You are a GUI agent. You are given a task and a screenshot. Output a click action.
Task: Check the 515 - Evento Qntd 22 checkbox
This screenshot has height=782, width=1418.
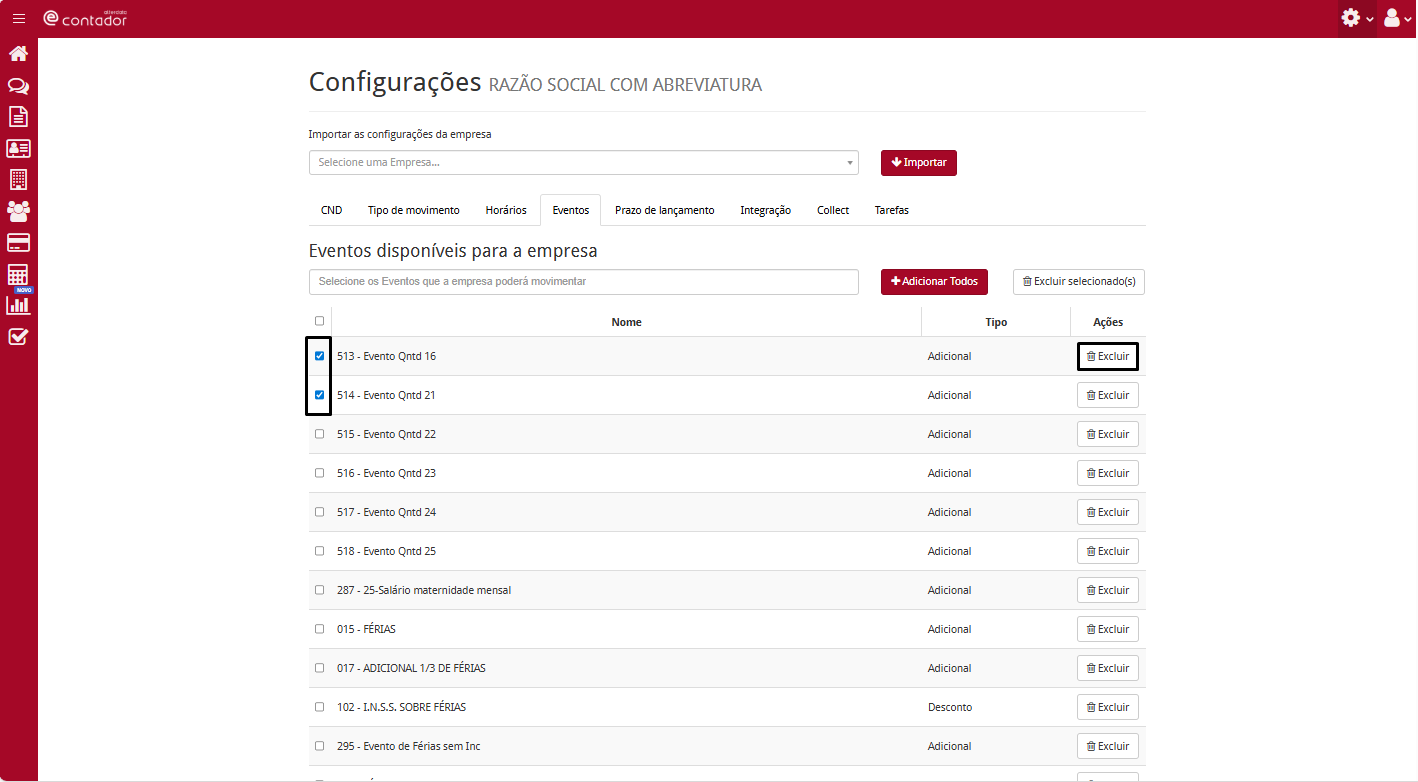[320, 434]
